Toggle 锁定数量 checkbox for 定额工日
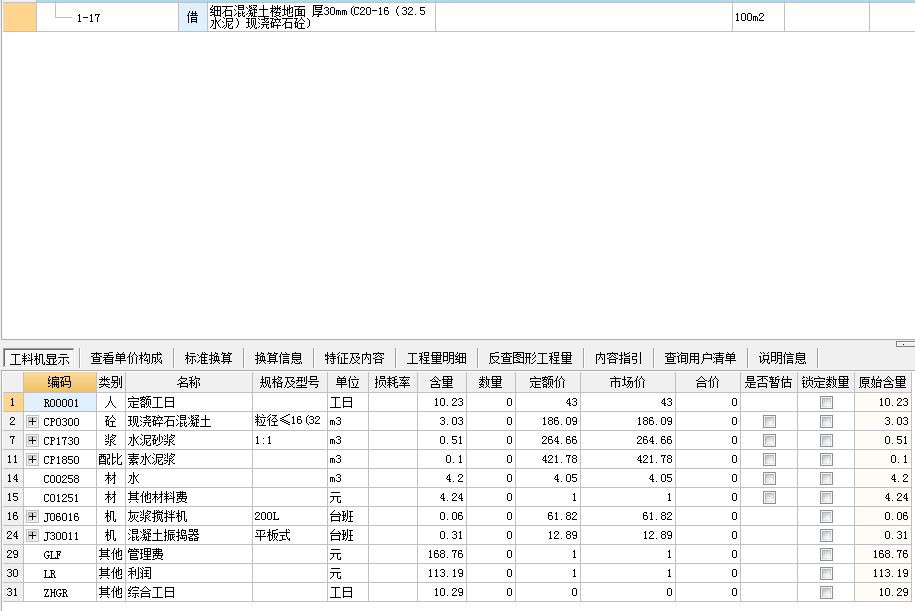The height and width of the screenshot is (611, 915). pos(826,402)
